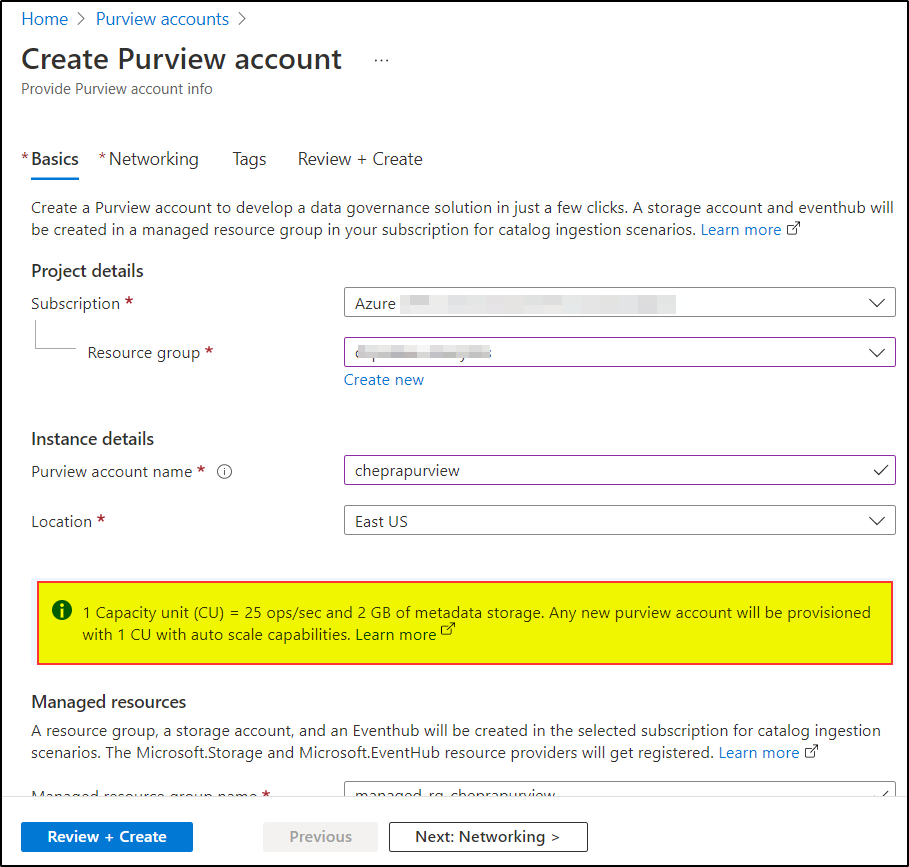Click into the Purview account name field
The width and height of the screenshot is (909, 867).
pyautogui.click(x=620, y=470)
